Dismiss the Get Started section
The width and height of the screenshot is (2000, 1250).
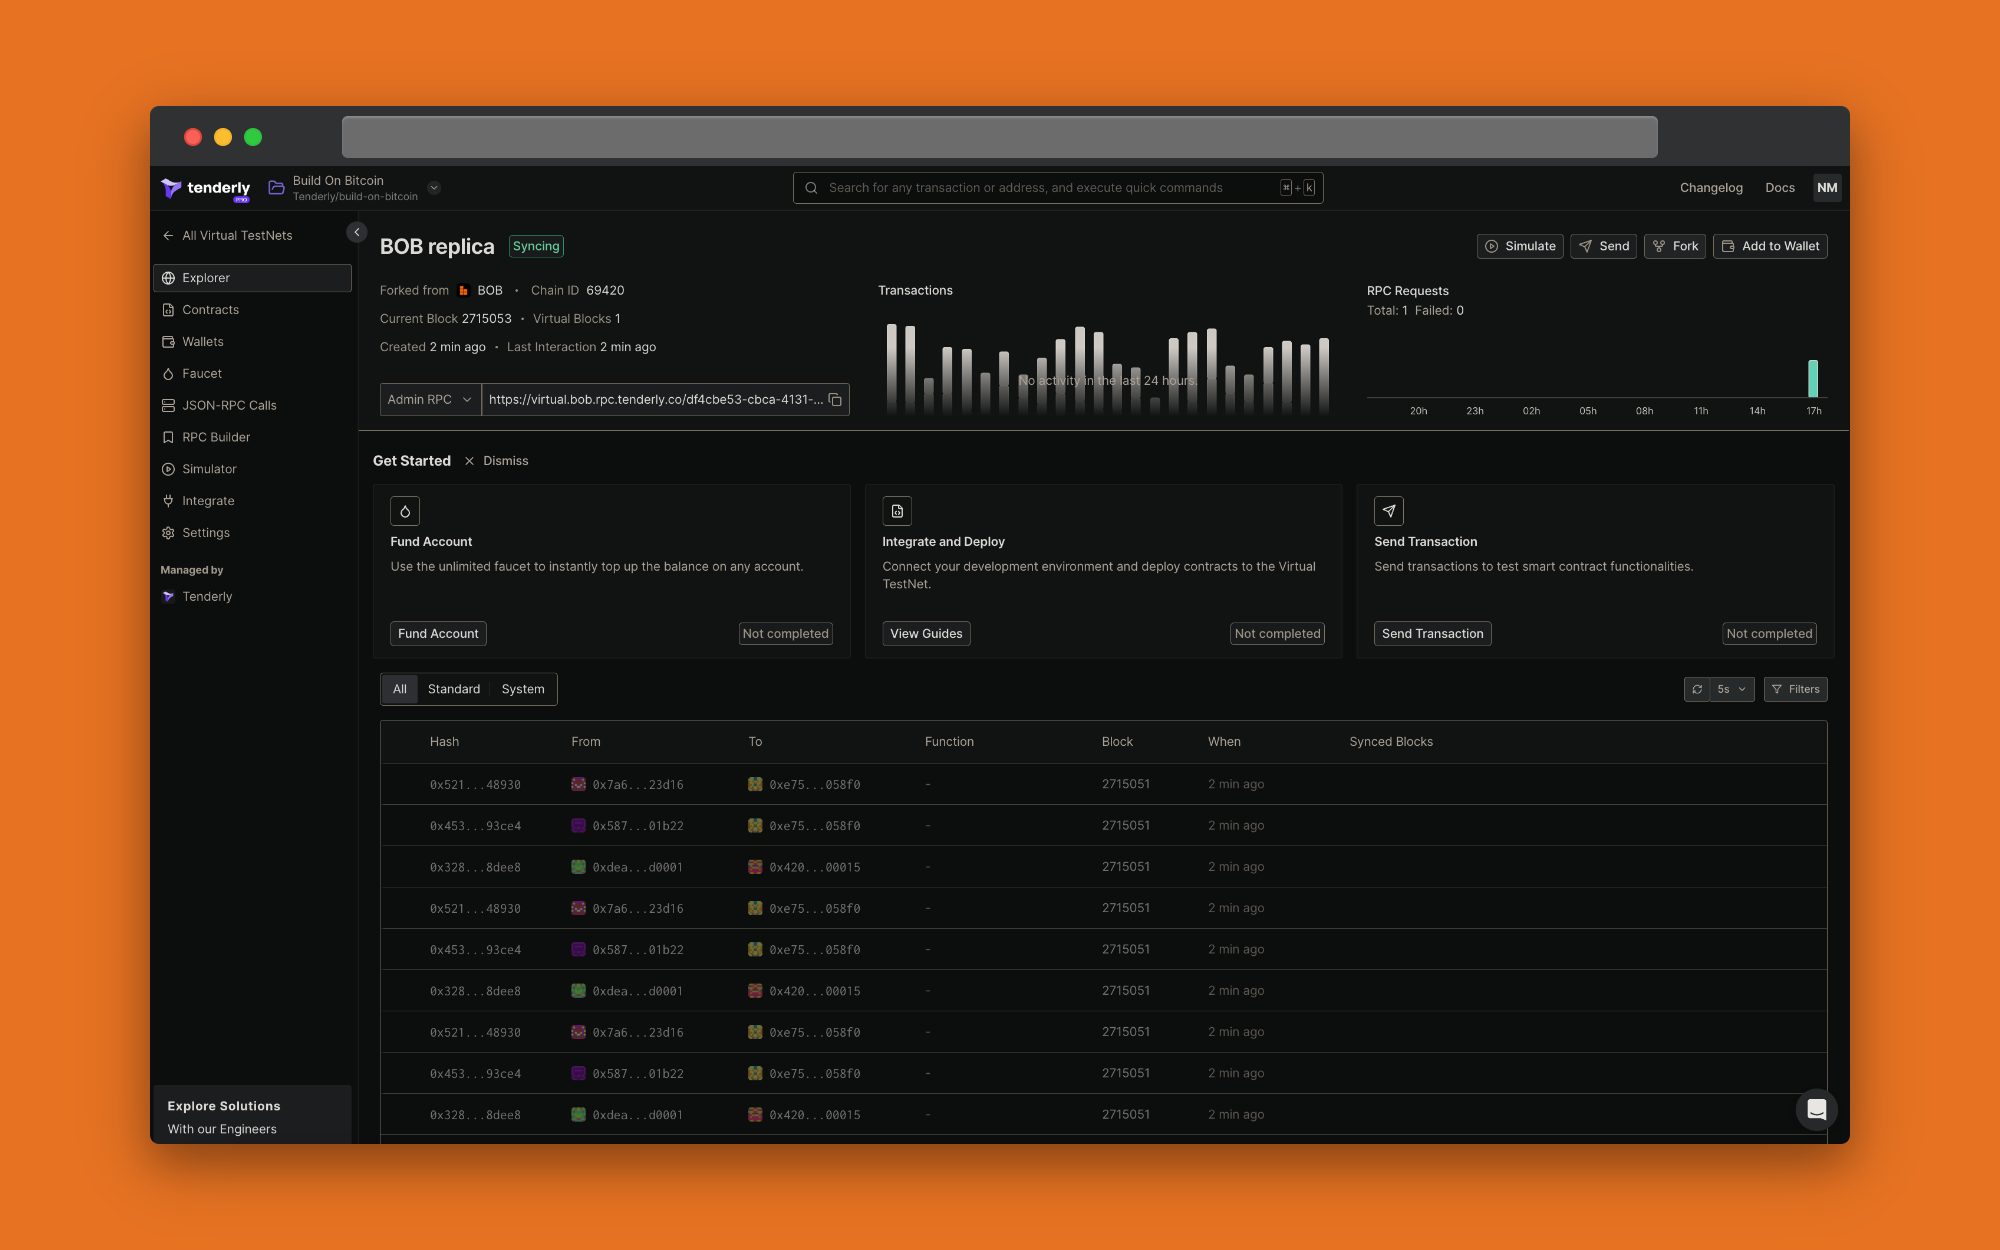pos(497,461)
